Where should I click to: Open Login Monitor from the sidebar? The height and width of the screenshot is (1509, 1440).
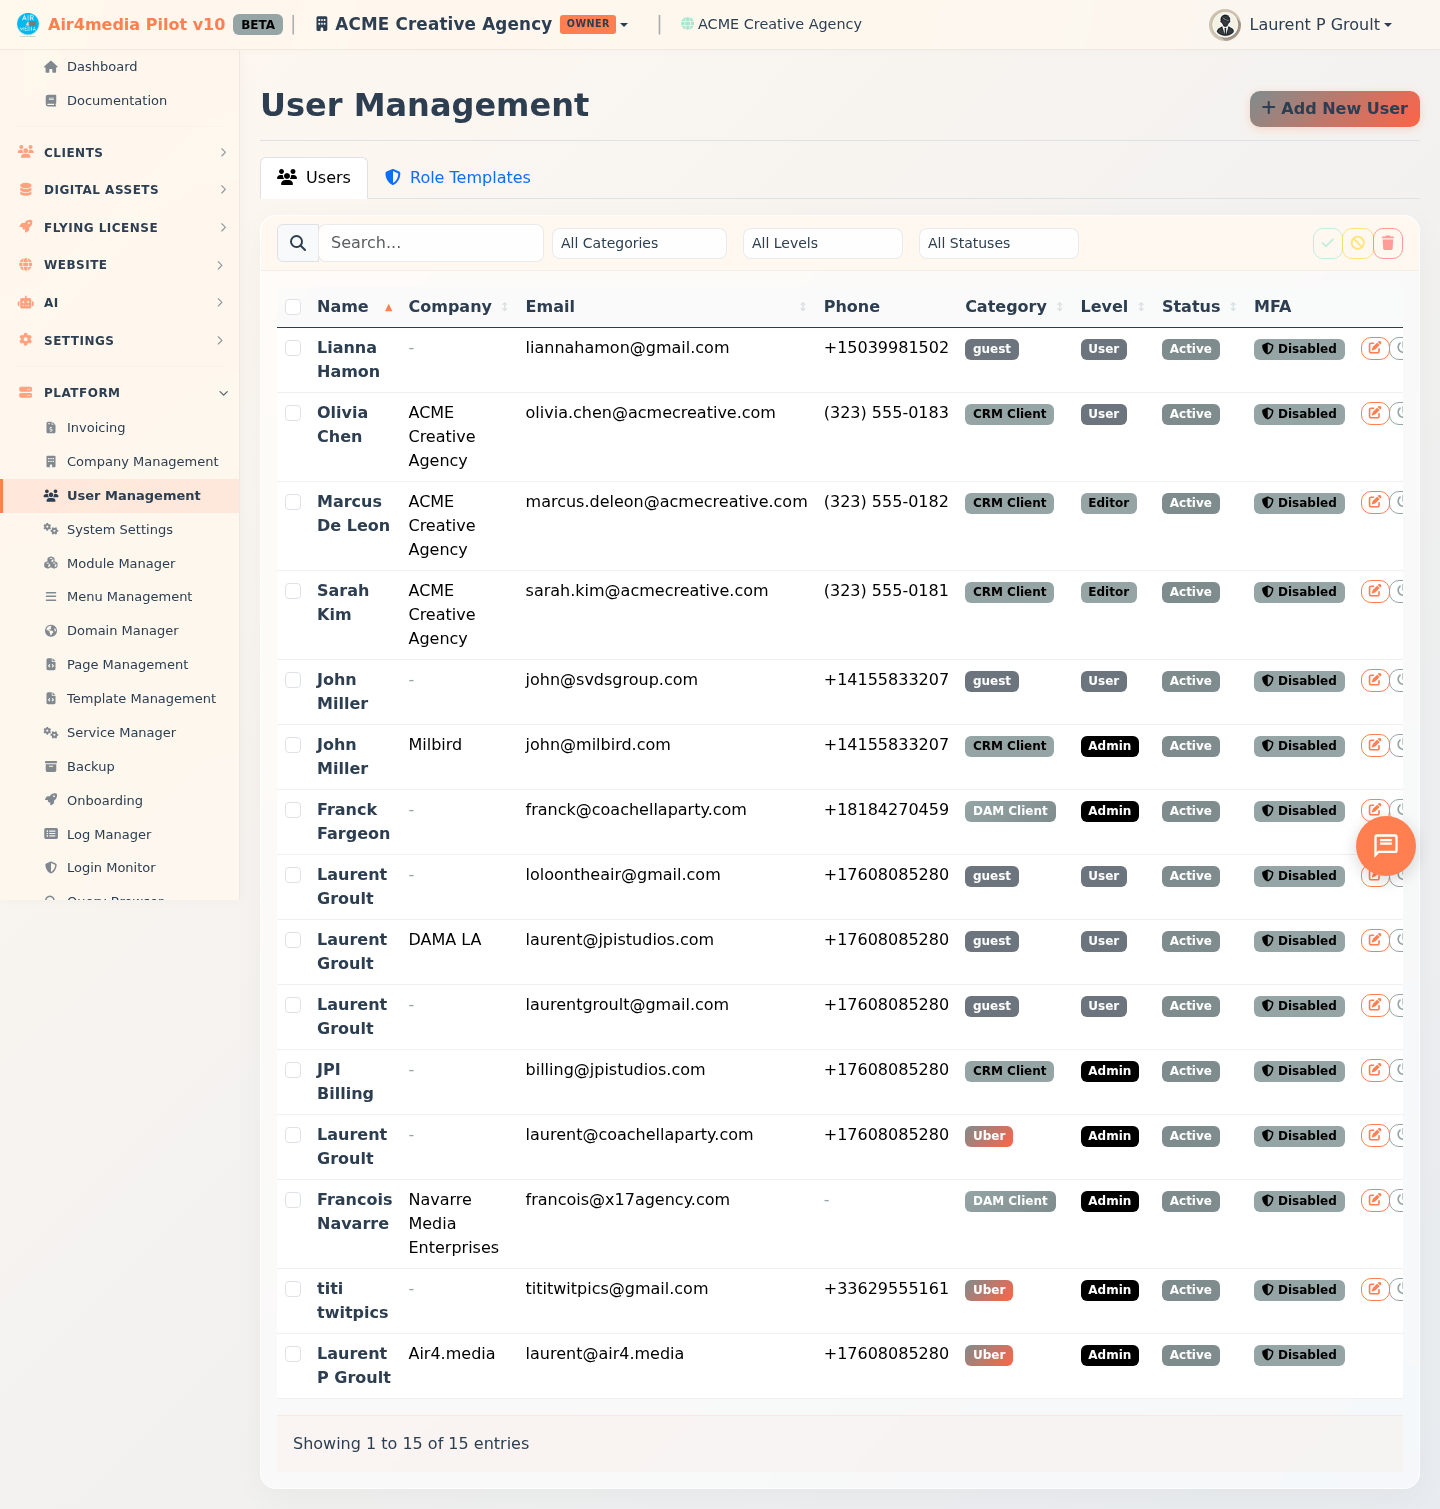110,867
